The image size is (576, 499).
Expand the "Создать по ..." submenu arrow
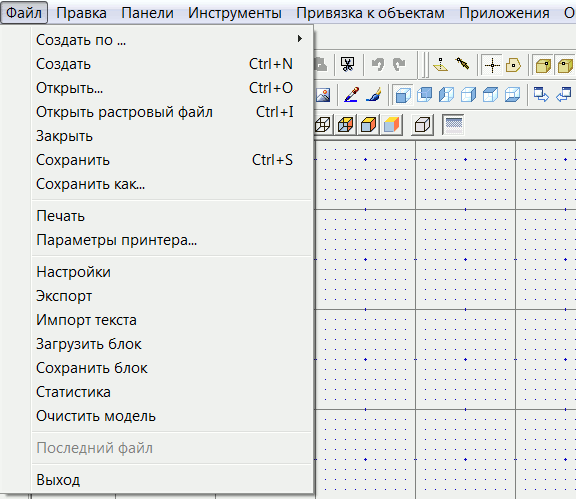point(300,39)
